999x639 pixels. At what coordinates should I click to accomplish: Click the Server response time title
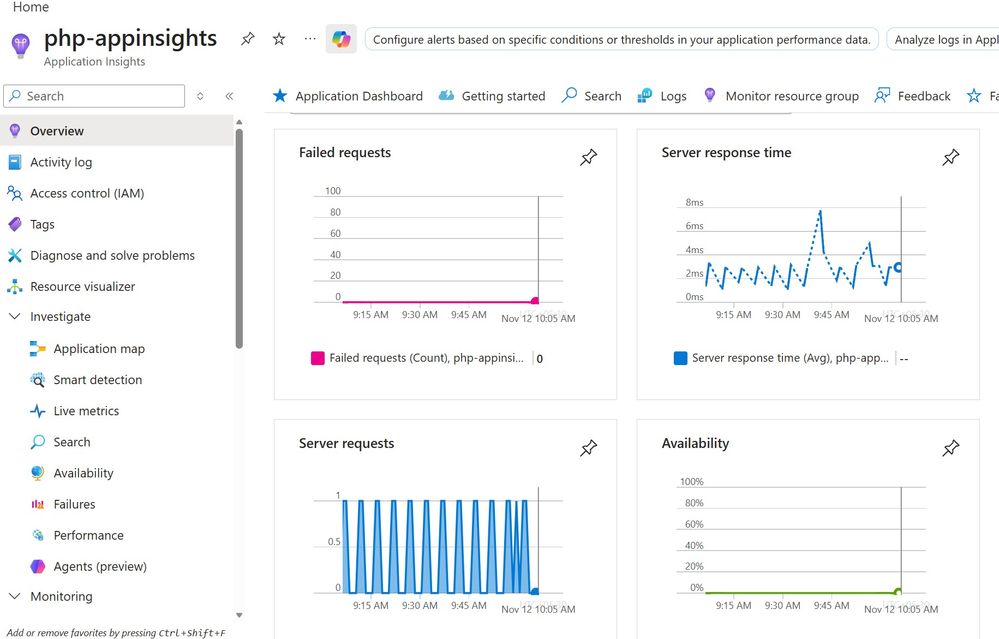[x=726, y=152]
